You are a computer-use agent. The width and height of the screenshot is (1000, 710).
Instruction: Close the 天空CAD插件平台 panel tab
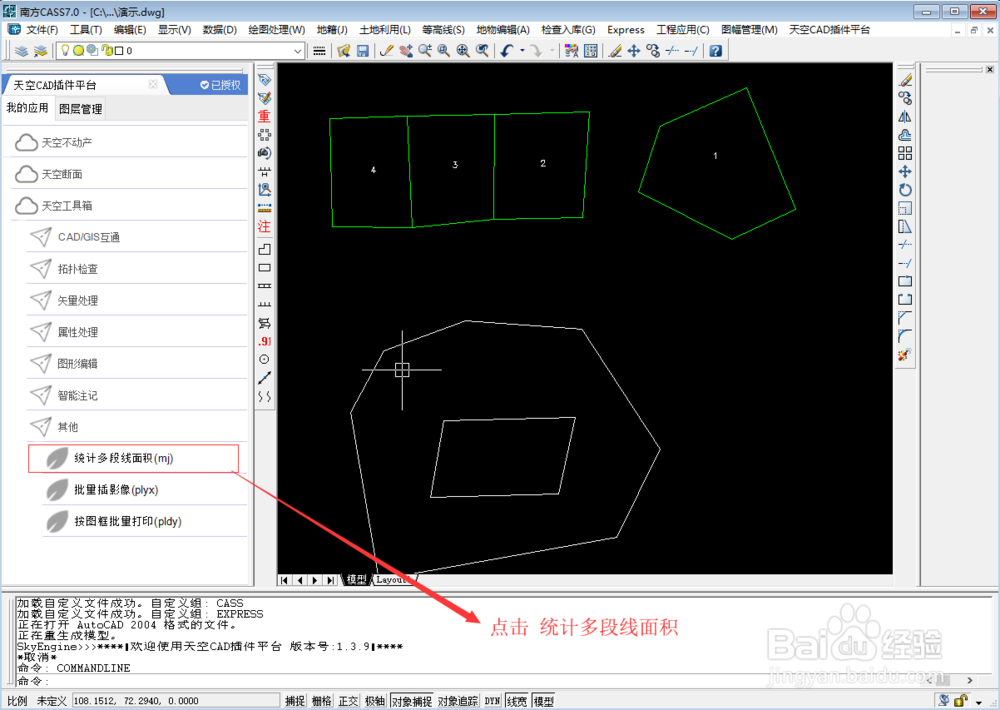point(153,84)
